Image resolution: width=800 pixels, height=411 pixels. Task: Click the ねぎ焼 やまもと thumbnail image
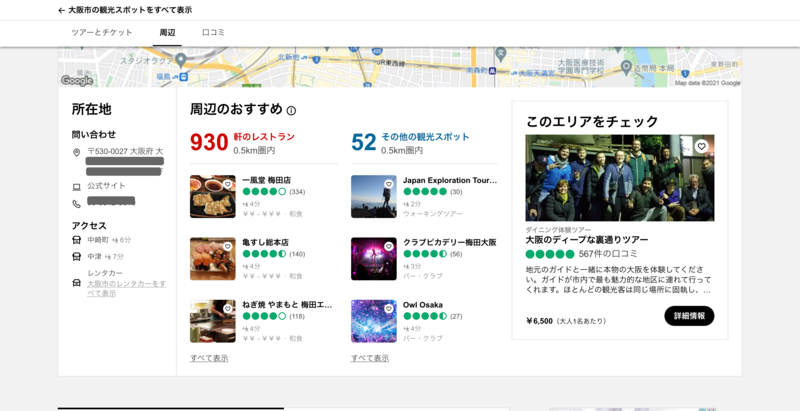[x=213, y=321]
